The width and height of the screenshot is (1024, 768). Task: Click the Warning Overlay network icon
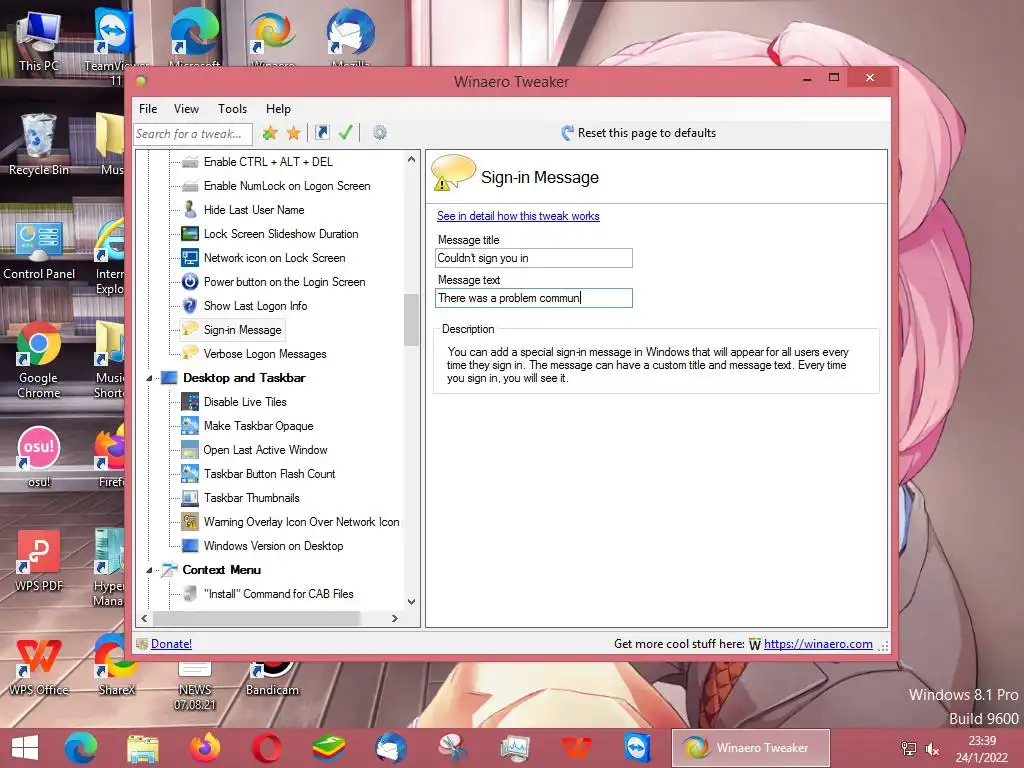click(x=190, y=522)
